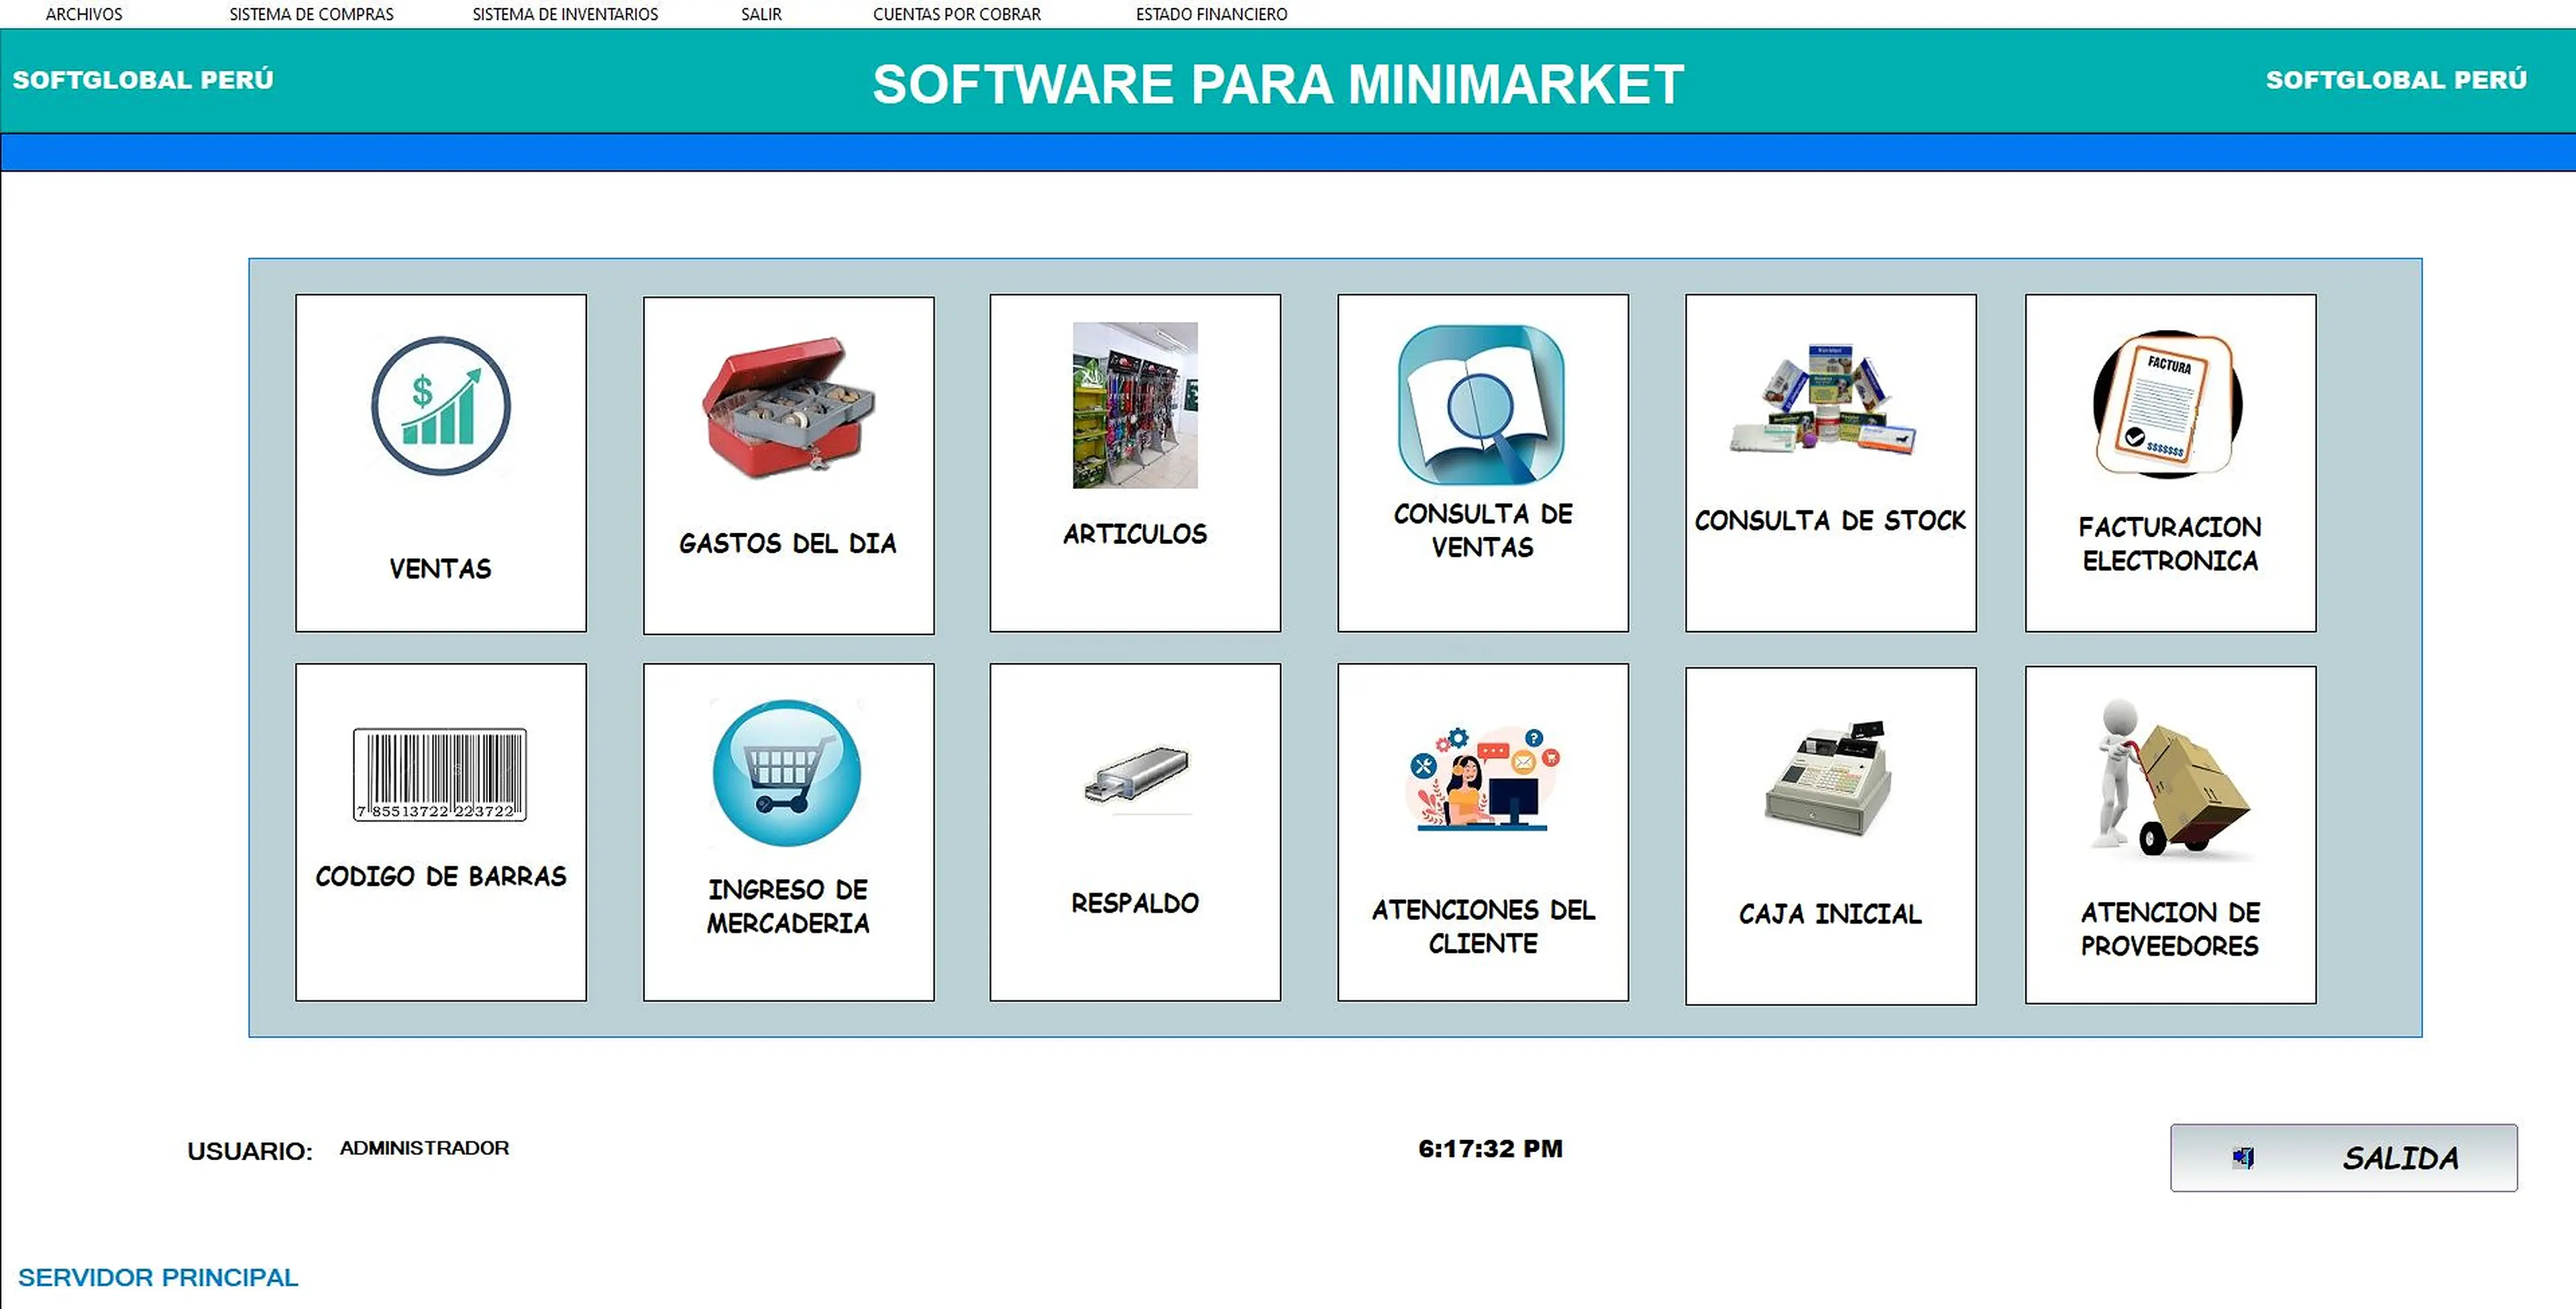Click ATENCION DE PROVEEDORES label
Image resolution: width=2576 pixels, height=1309 pixels.
coord(2170,928)
